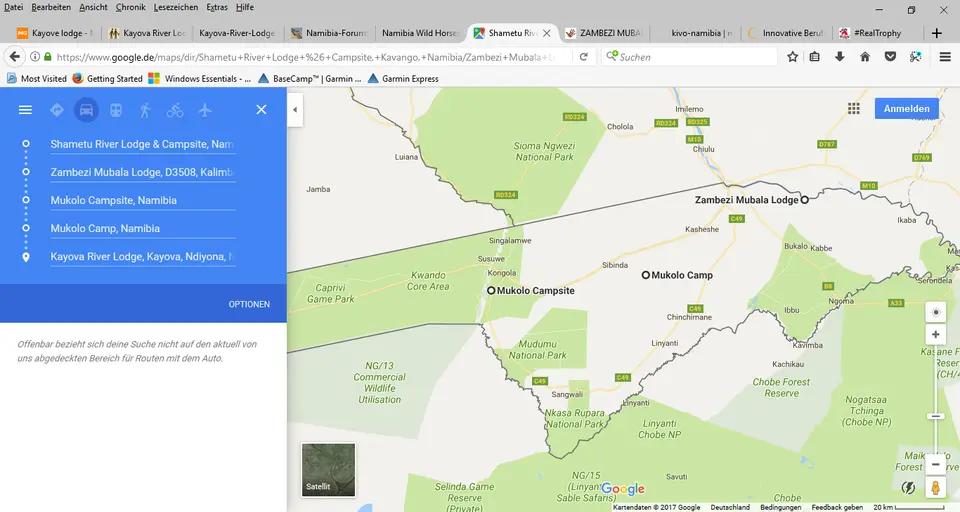Switch to the Namibia Wild Horses tab
Image resolution: width=960 pixels, height=512 pixels.
(420, 33)
